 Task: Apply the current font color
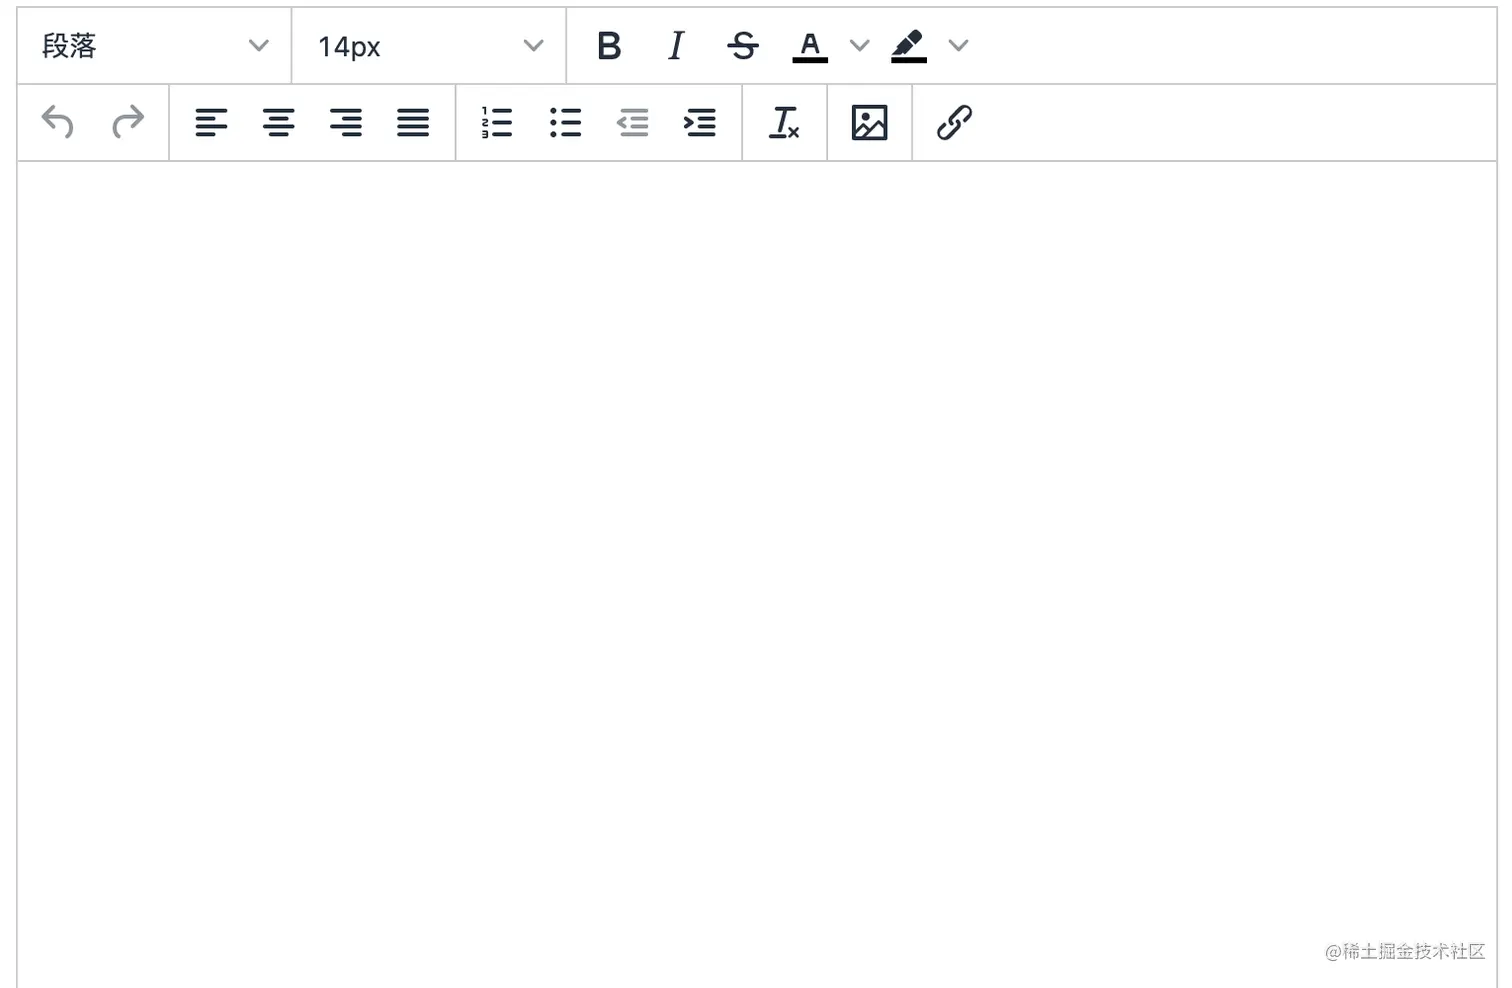[810, 46]
